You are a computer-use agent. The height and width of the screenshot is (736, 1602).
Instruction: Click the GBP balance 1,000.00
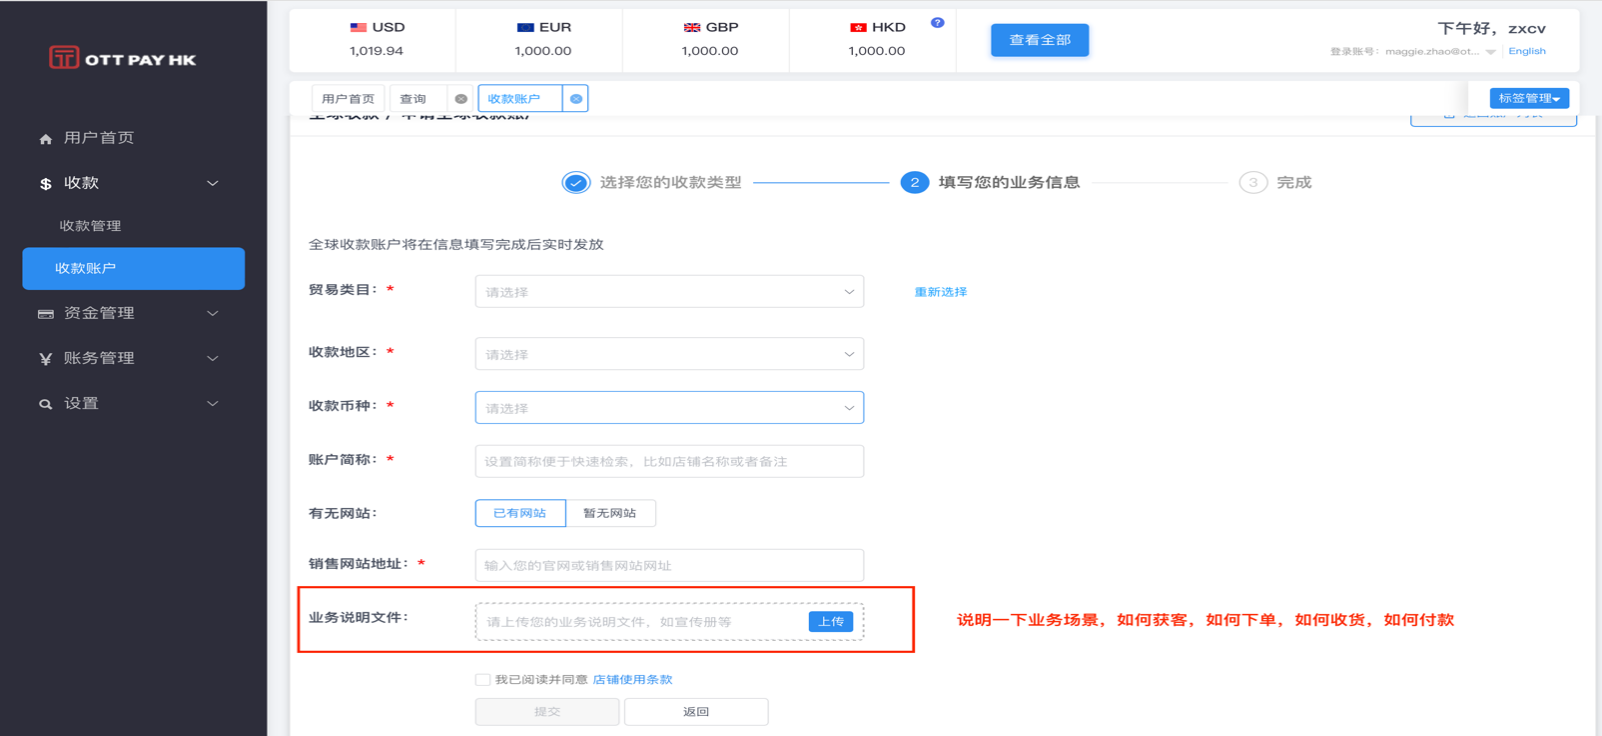(x=710, y=51)
